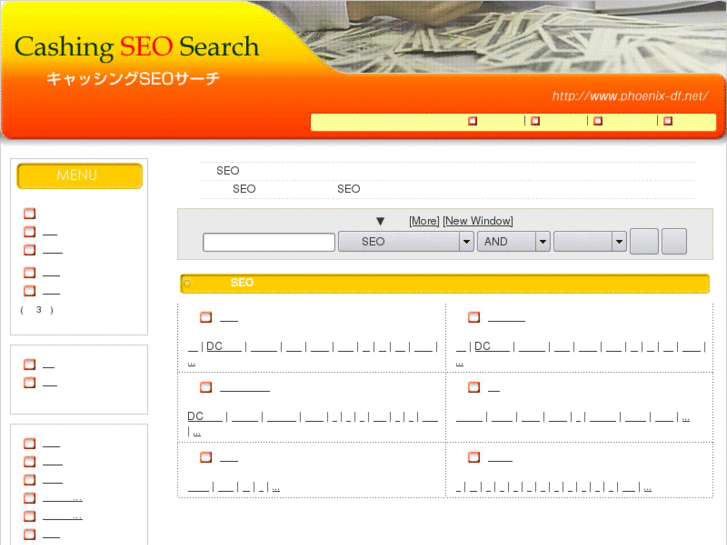Click the first bullet icon in the bottom sidebar box
This screenshot has width=727, height=545.
coord(30,443)
